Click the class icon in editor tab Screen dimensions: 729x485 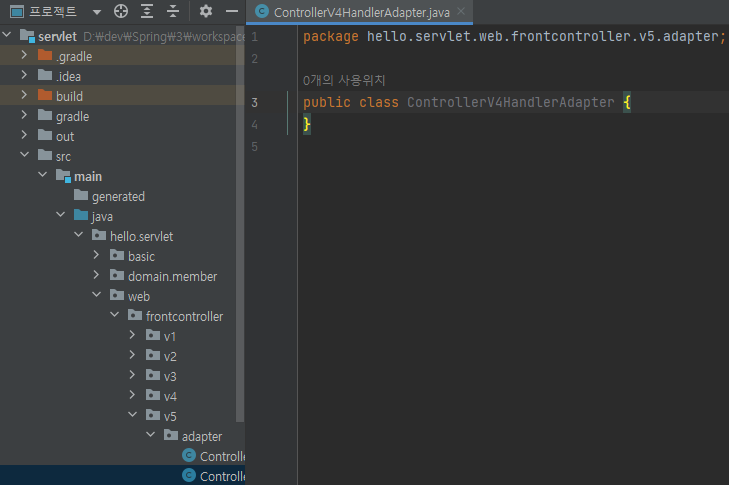tap(262, 12)
